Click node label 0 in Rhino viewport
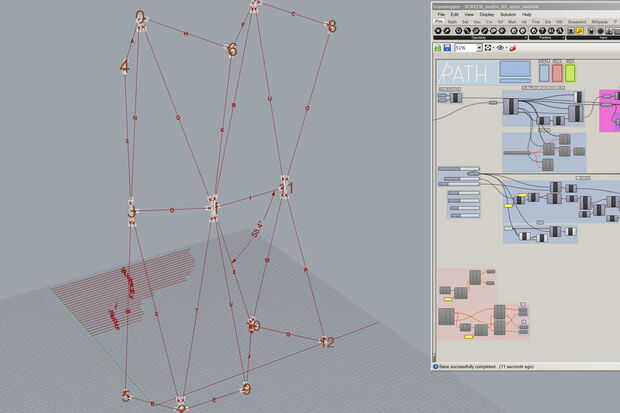The width and height of the screenshot is (620, 413). pyautogui.click(x=140, y=17)
